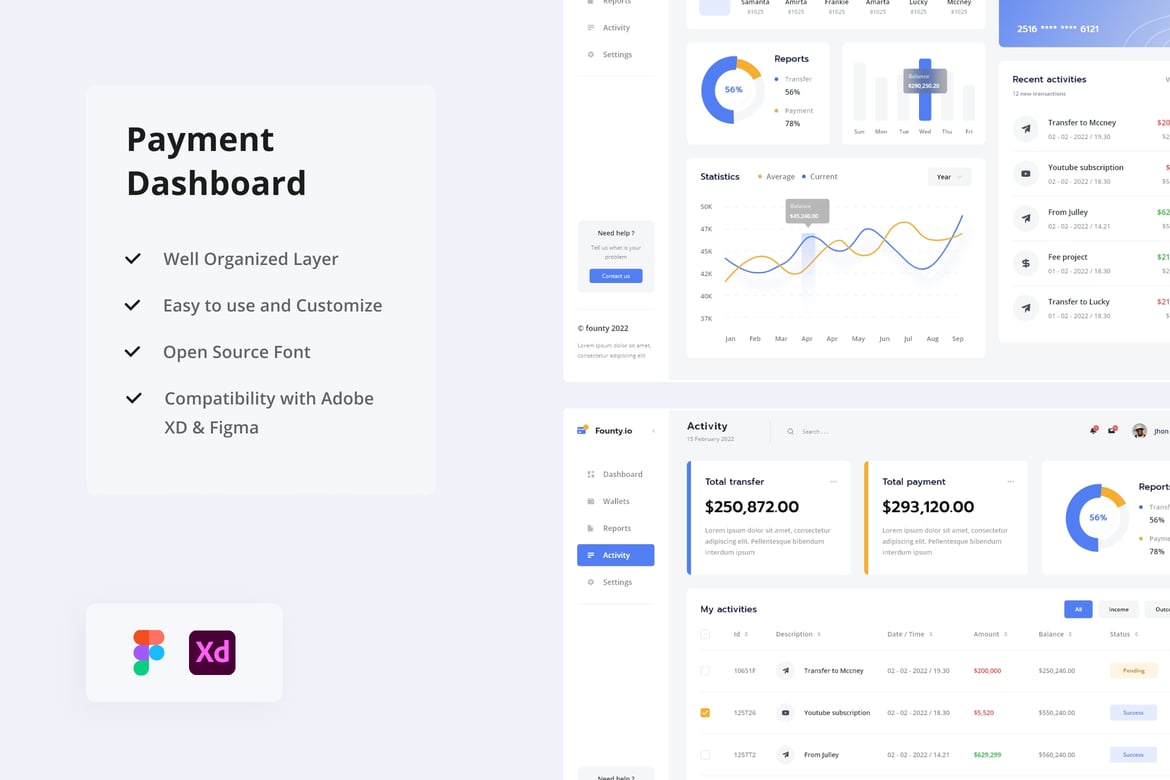1170x780 pixels.
Task: Open the messages inbox icon with badge
Action: coord(1113,431)
